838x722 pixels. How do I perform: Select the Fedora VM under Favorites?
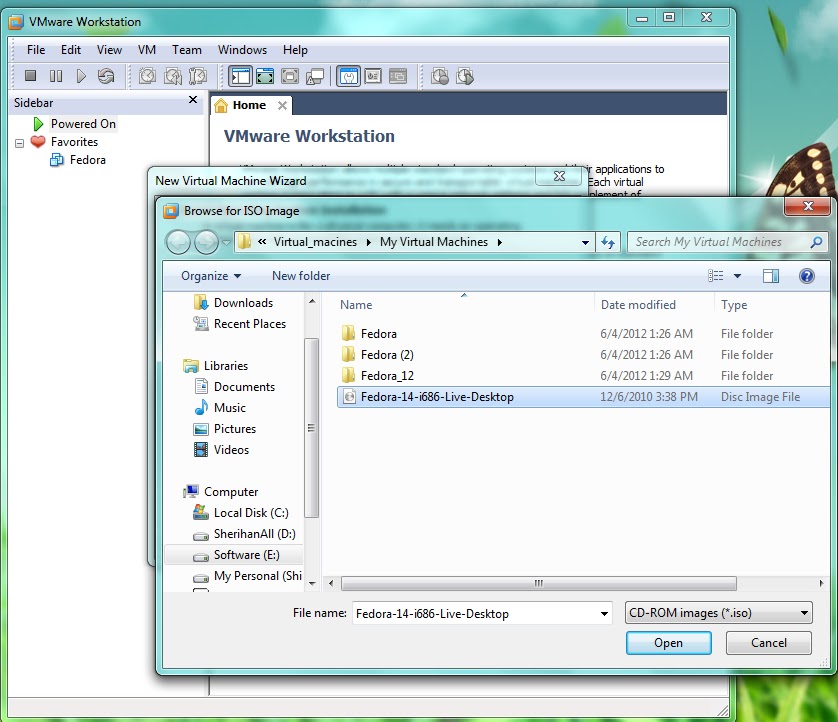pos(87,160)
